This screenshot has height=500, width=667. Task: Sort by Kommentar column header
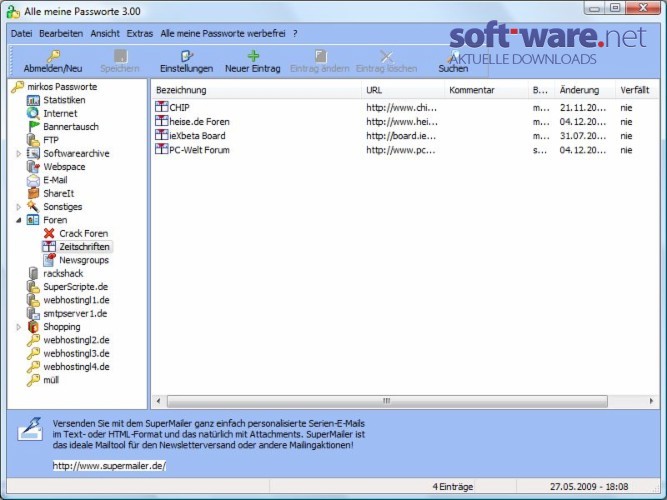coord(486,90)
